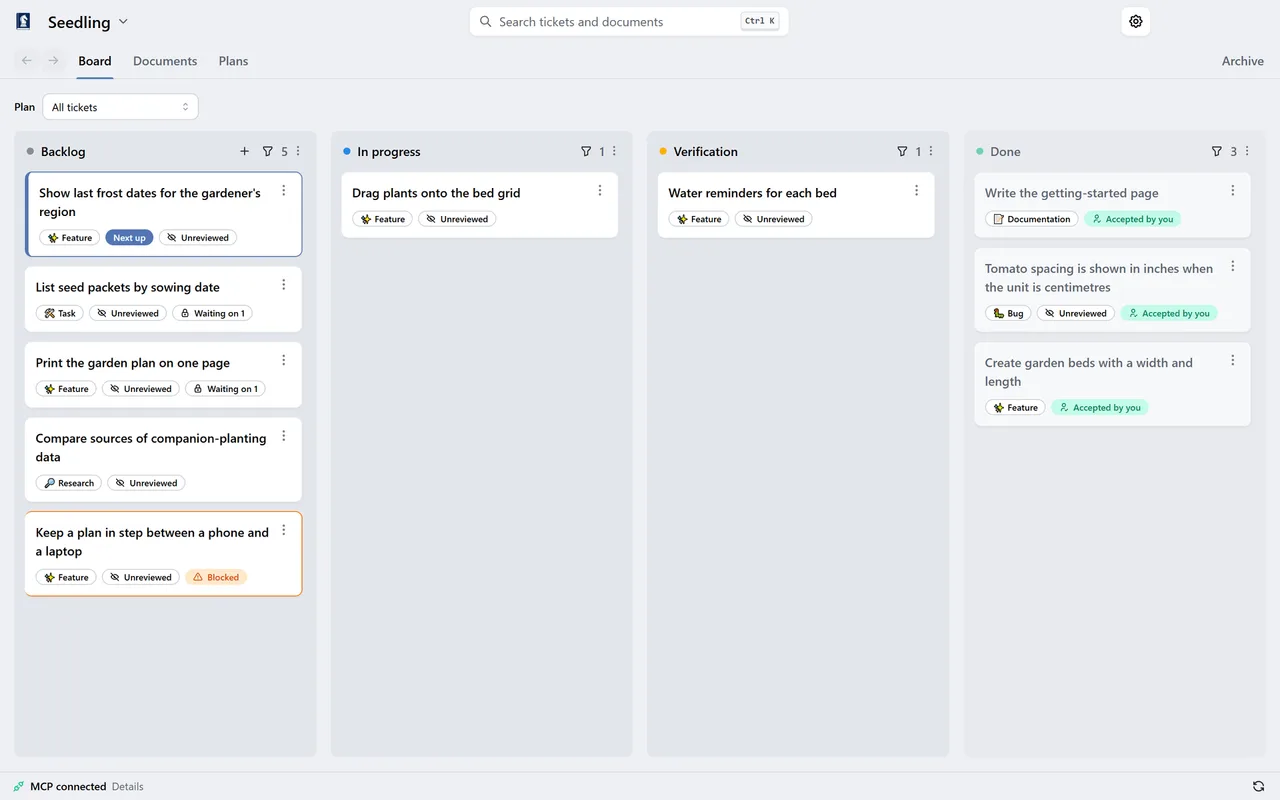Open 'Tomato spacing is shown in inches' ticket
The image size is (1280, 800).
click(1099, 278)
